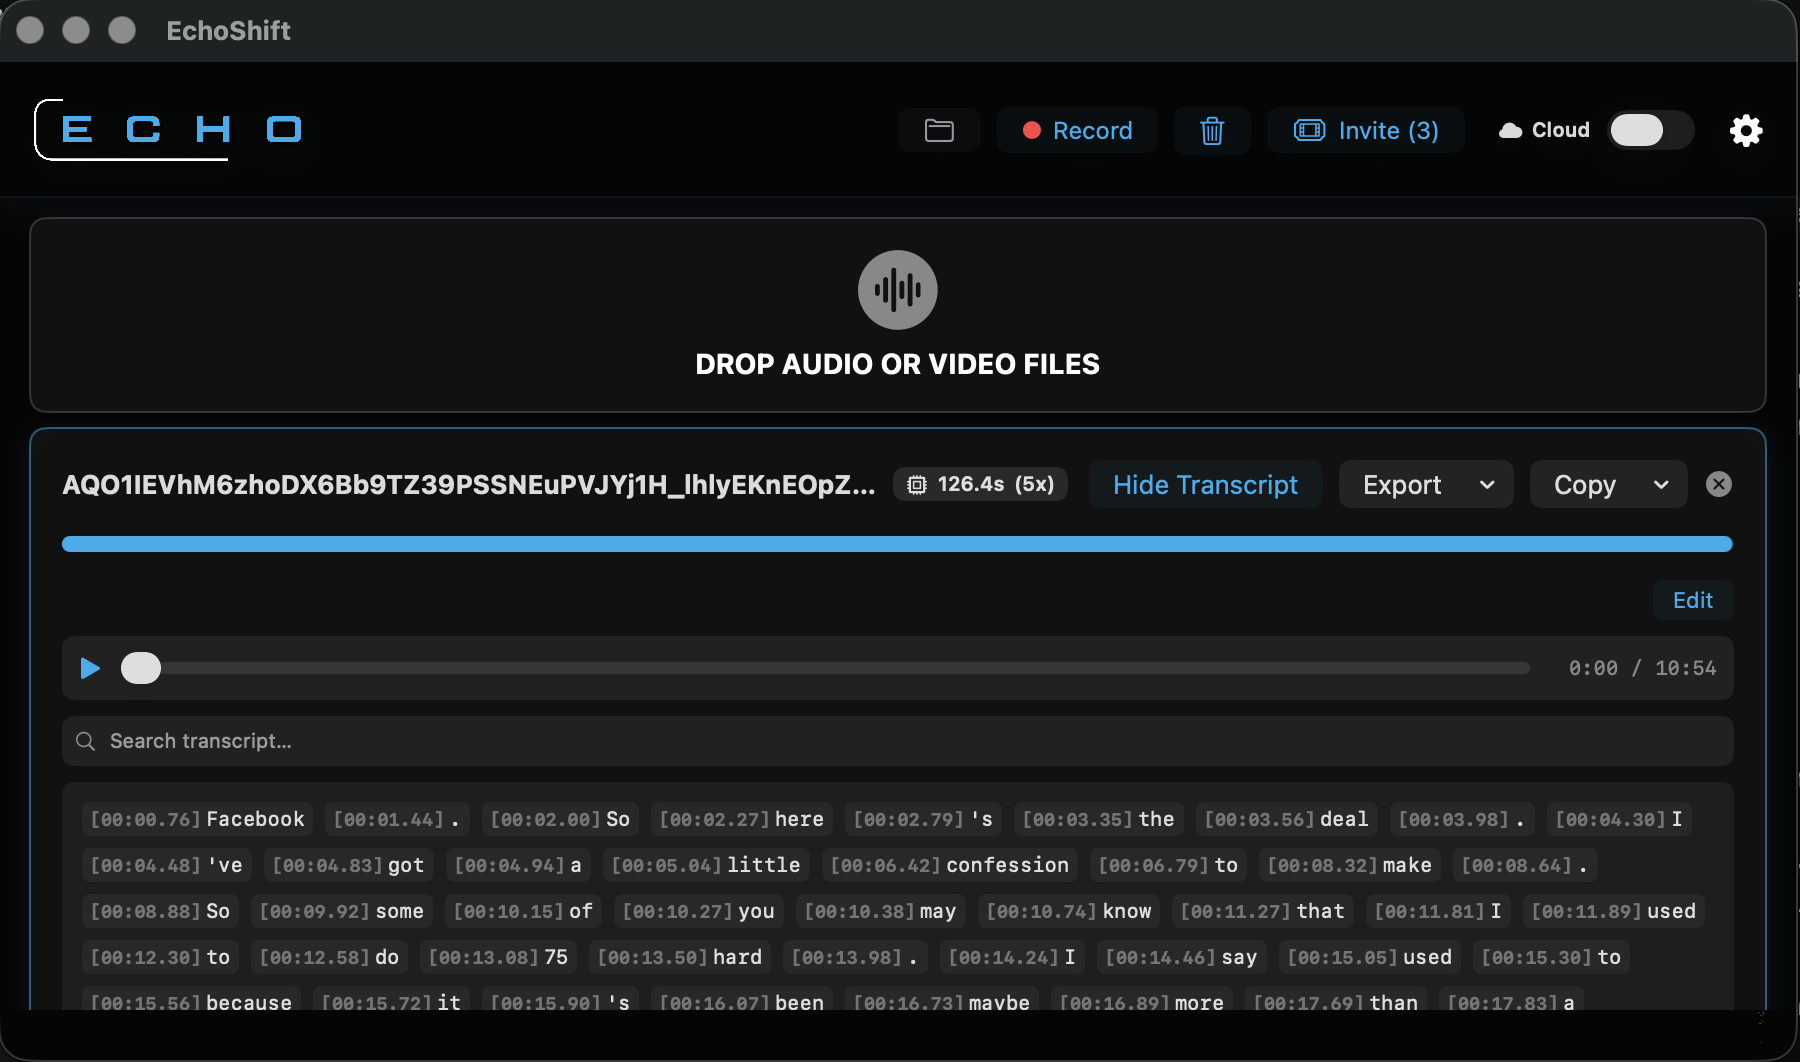Click the word 'deal' at 00:03.56

tap(1287, 819)
